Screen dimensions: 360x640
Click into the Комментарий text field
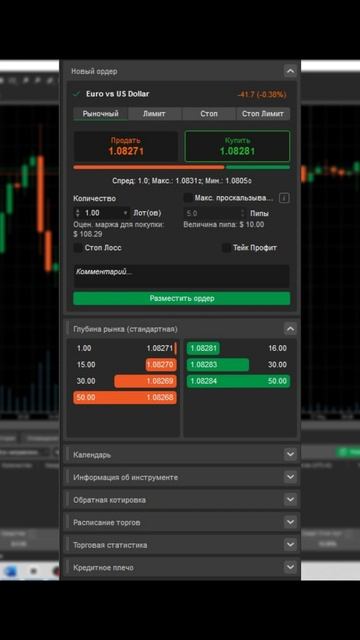(182, 276)
